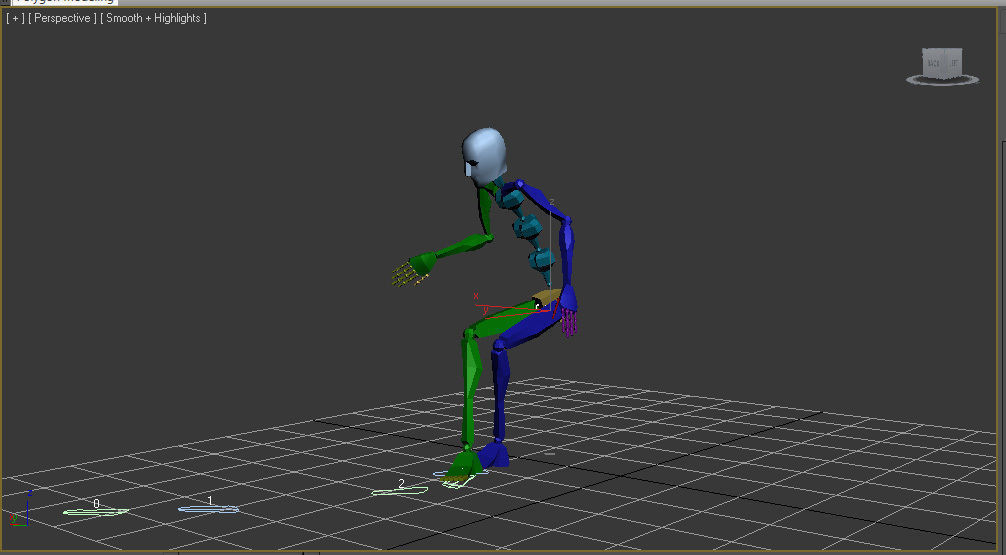The width and height of the screenshot is (1006, 555).
Task: Select the green foot on the ground
Action: point(463,465)
